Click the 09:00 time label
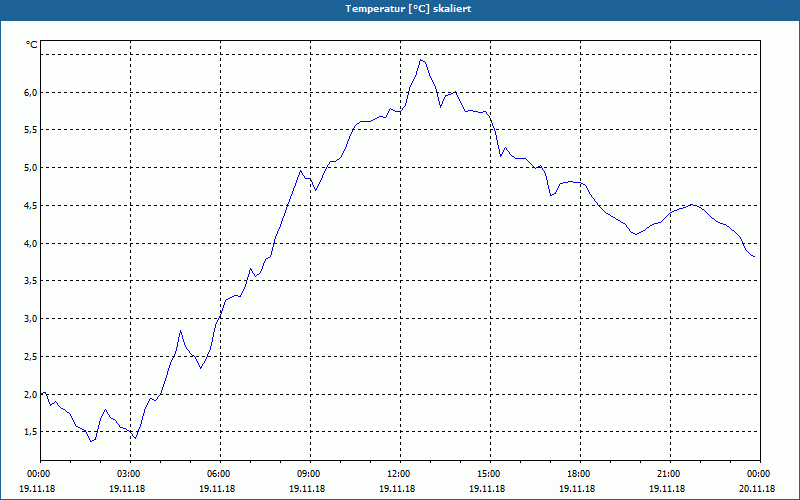Viewport: 800px width, 500px height. click(307, 474)
